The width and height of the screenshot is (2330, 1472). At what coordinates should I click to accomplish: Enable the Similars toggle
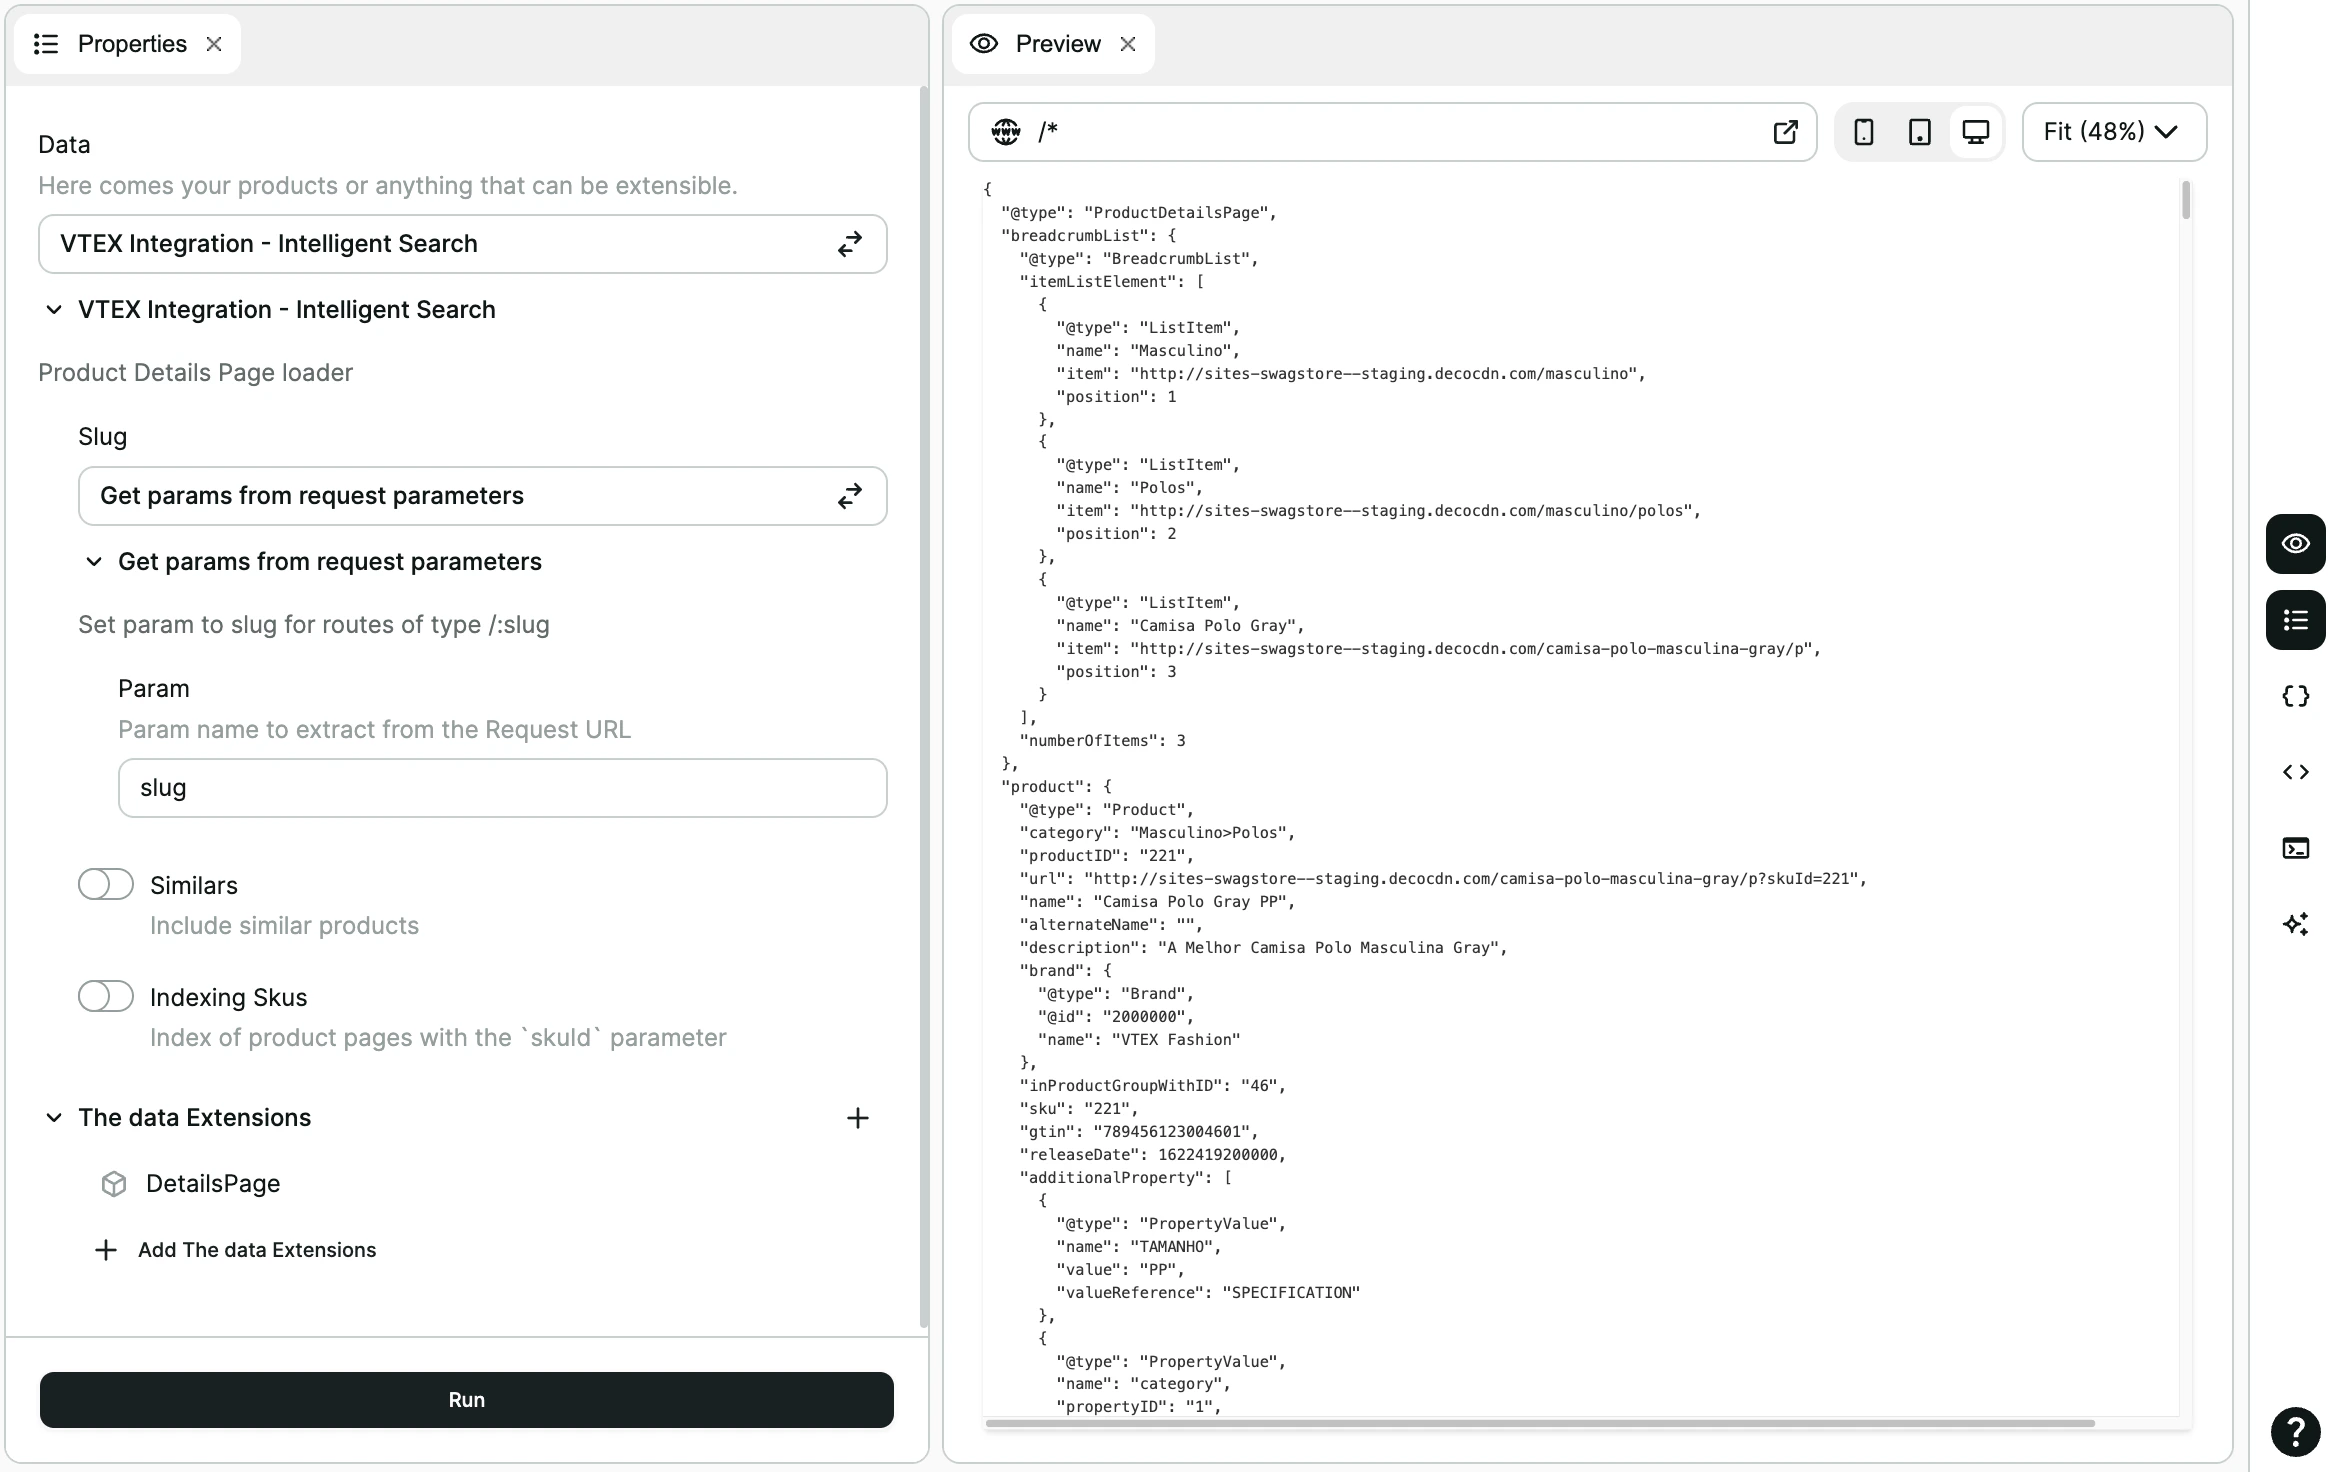(106, 885)
